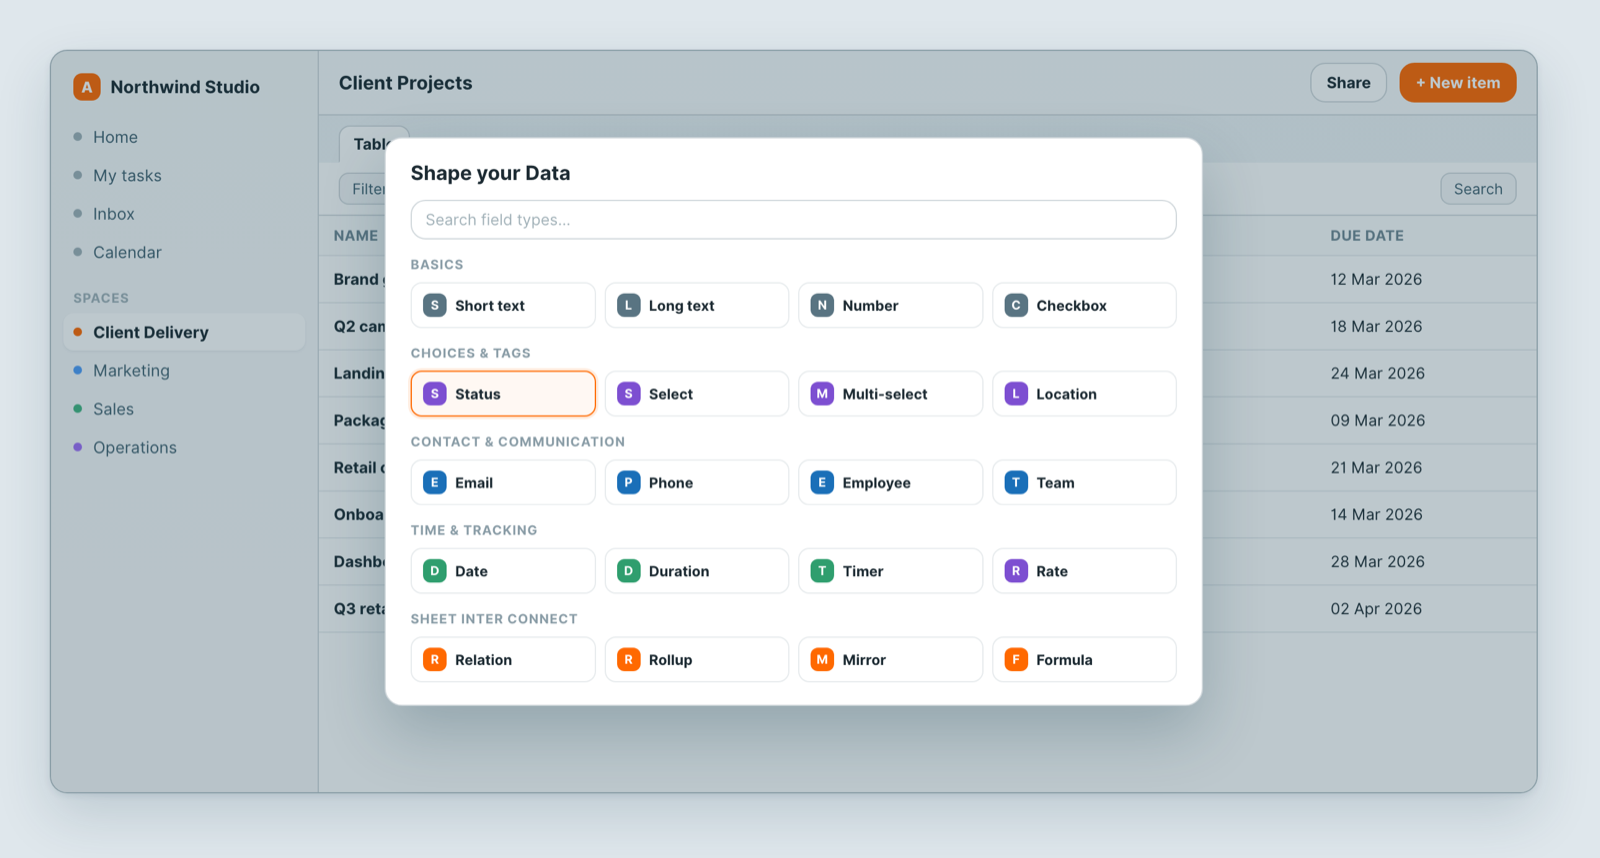Click the Northwind Studio workspace logo
The height and width of the screenshot is (858, 1600).
[x=87, y=87]
